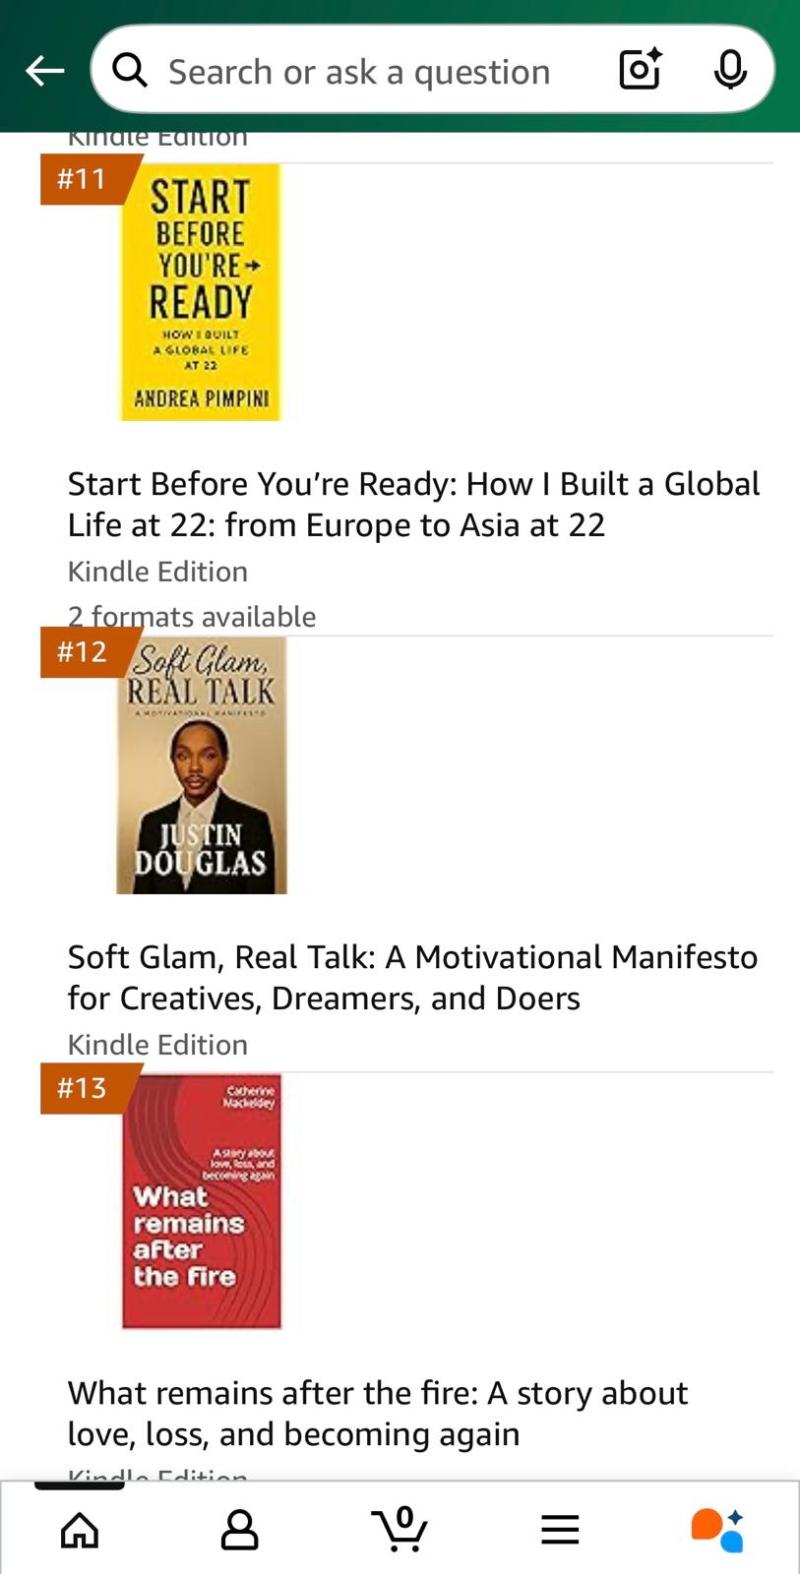The height and width of the screenshot is (1574, 800).
Task: Tap the #11 rank badge
Action: (82, 179)
